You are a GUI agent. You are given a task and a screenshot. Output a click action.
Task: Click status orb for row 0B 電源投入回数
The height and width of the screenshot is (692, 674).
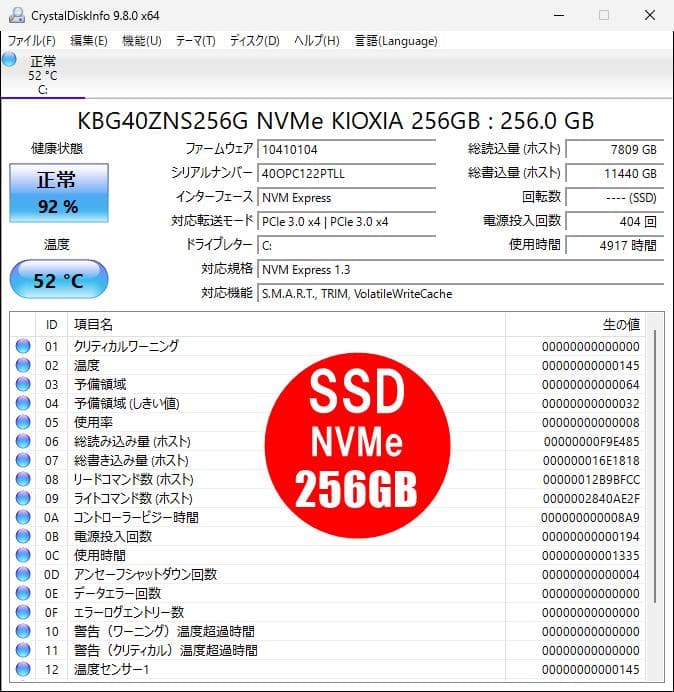click(x=23, y=536)
